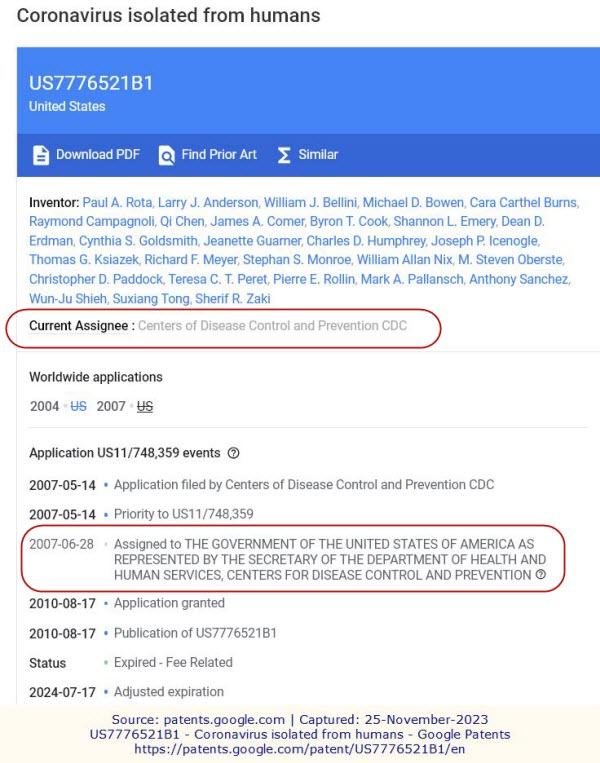Viewport: 600px width, 763px height.
Task: Click help icon after assignment entry text
Action: [541, 575]
